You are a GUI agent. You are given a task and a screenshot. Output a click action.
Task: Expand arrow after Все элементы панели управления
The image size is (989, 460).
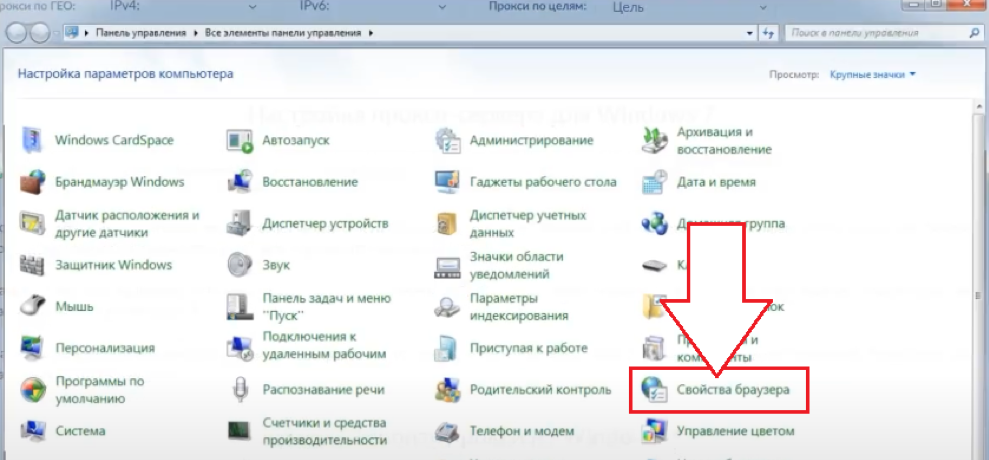coord(371,33)
